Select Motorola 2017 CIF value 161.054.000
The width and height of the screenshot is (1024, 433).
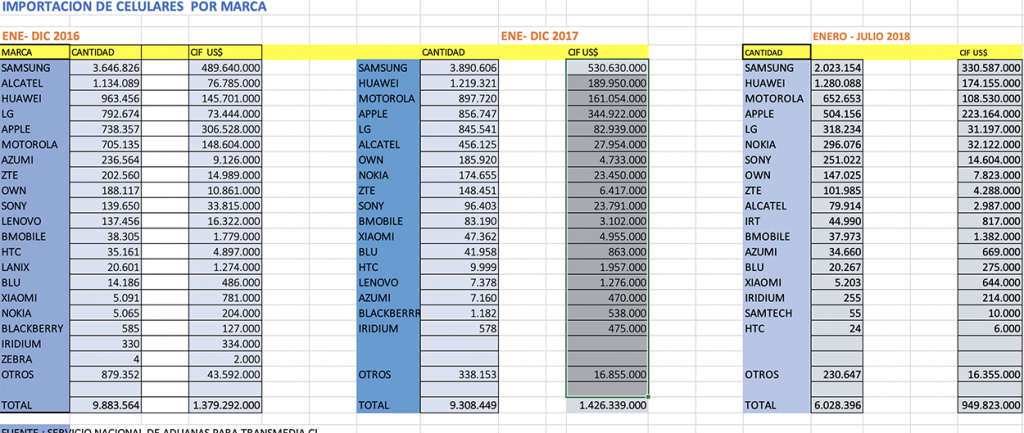[607, 99]
